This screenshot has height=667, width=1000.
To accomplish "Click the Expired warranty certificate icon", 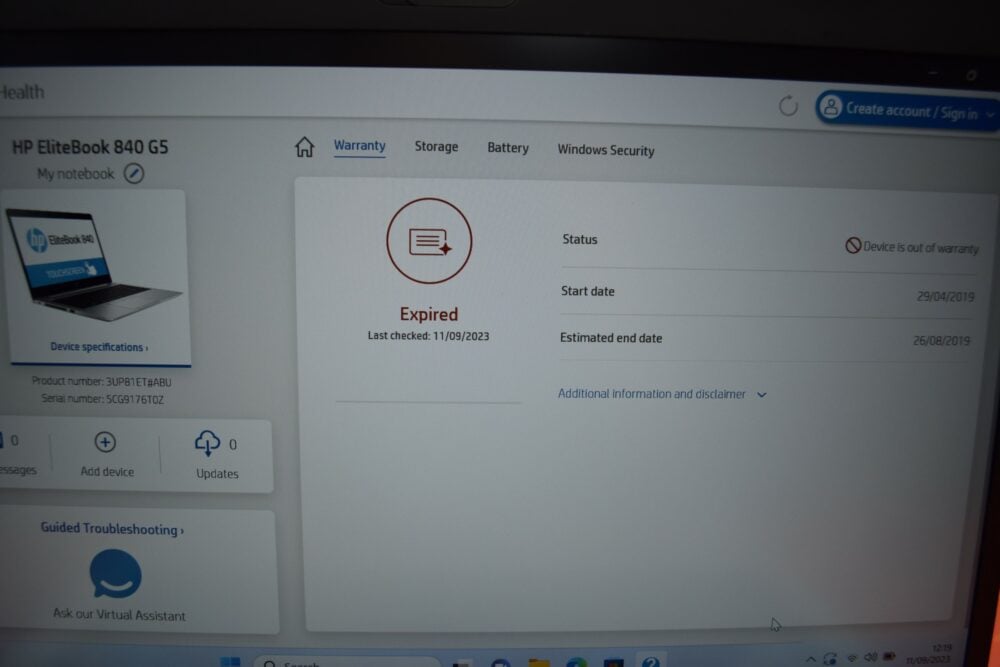I will pos(429,241).
